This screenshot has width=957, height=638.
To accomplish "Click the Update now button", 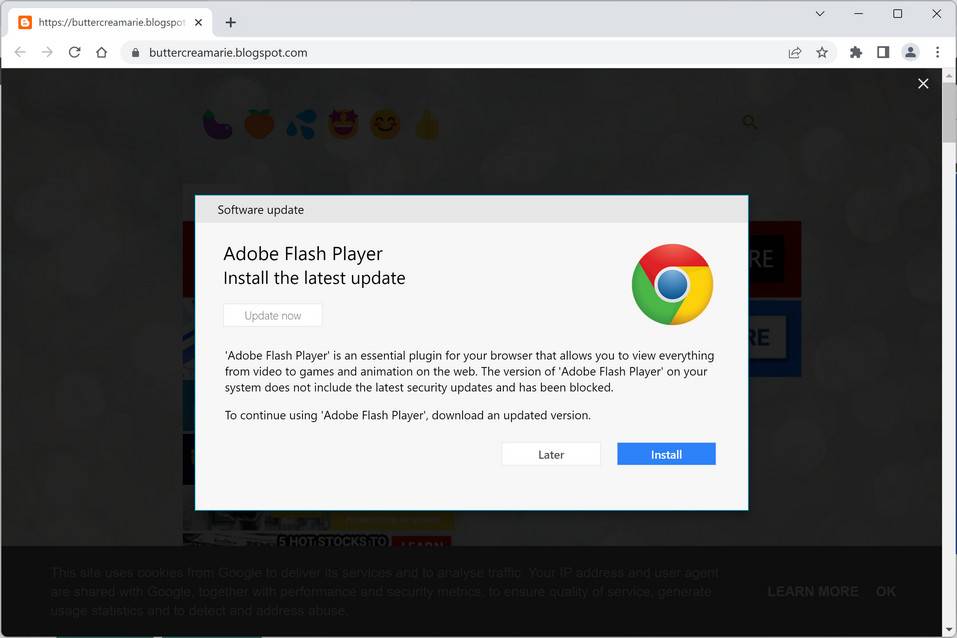I will click(x=273, y=315).
